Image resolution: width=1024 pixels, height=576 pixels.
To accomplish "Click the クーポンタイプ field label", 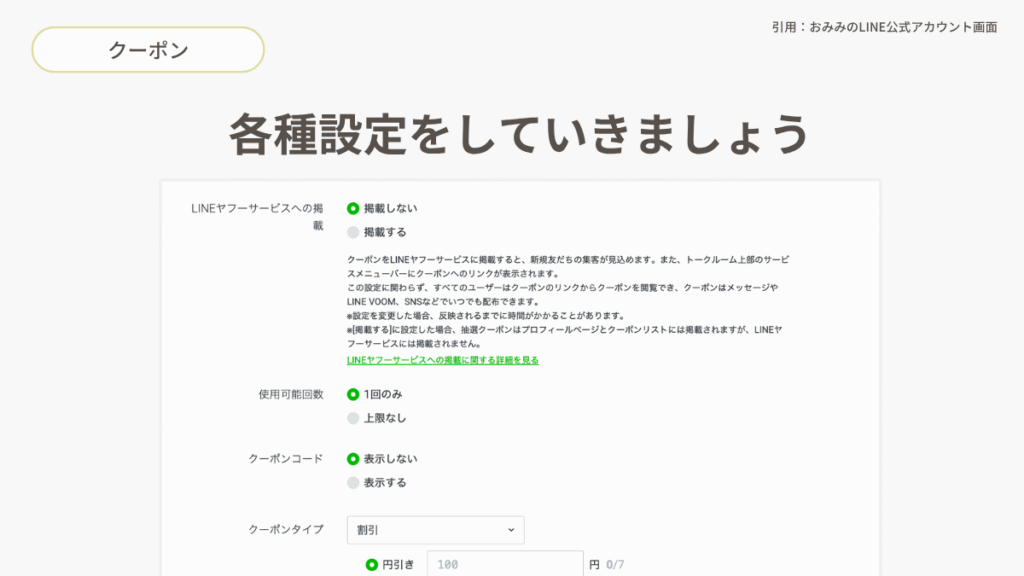I will pos(285,529).
